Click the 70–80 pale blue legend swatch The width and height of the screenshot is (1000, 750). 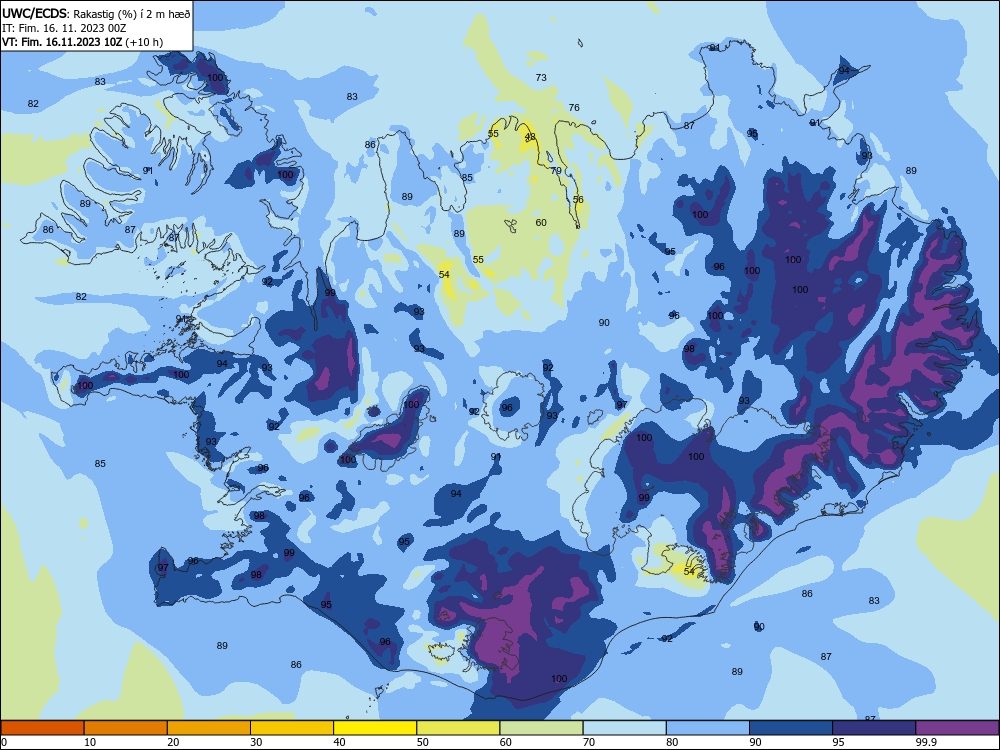click(624, 728)
